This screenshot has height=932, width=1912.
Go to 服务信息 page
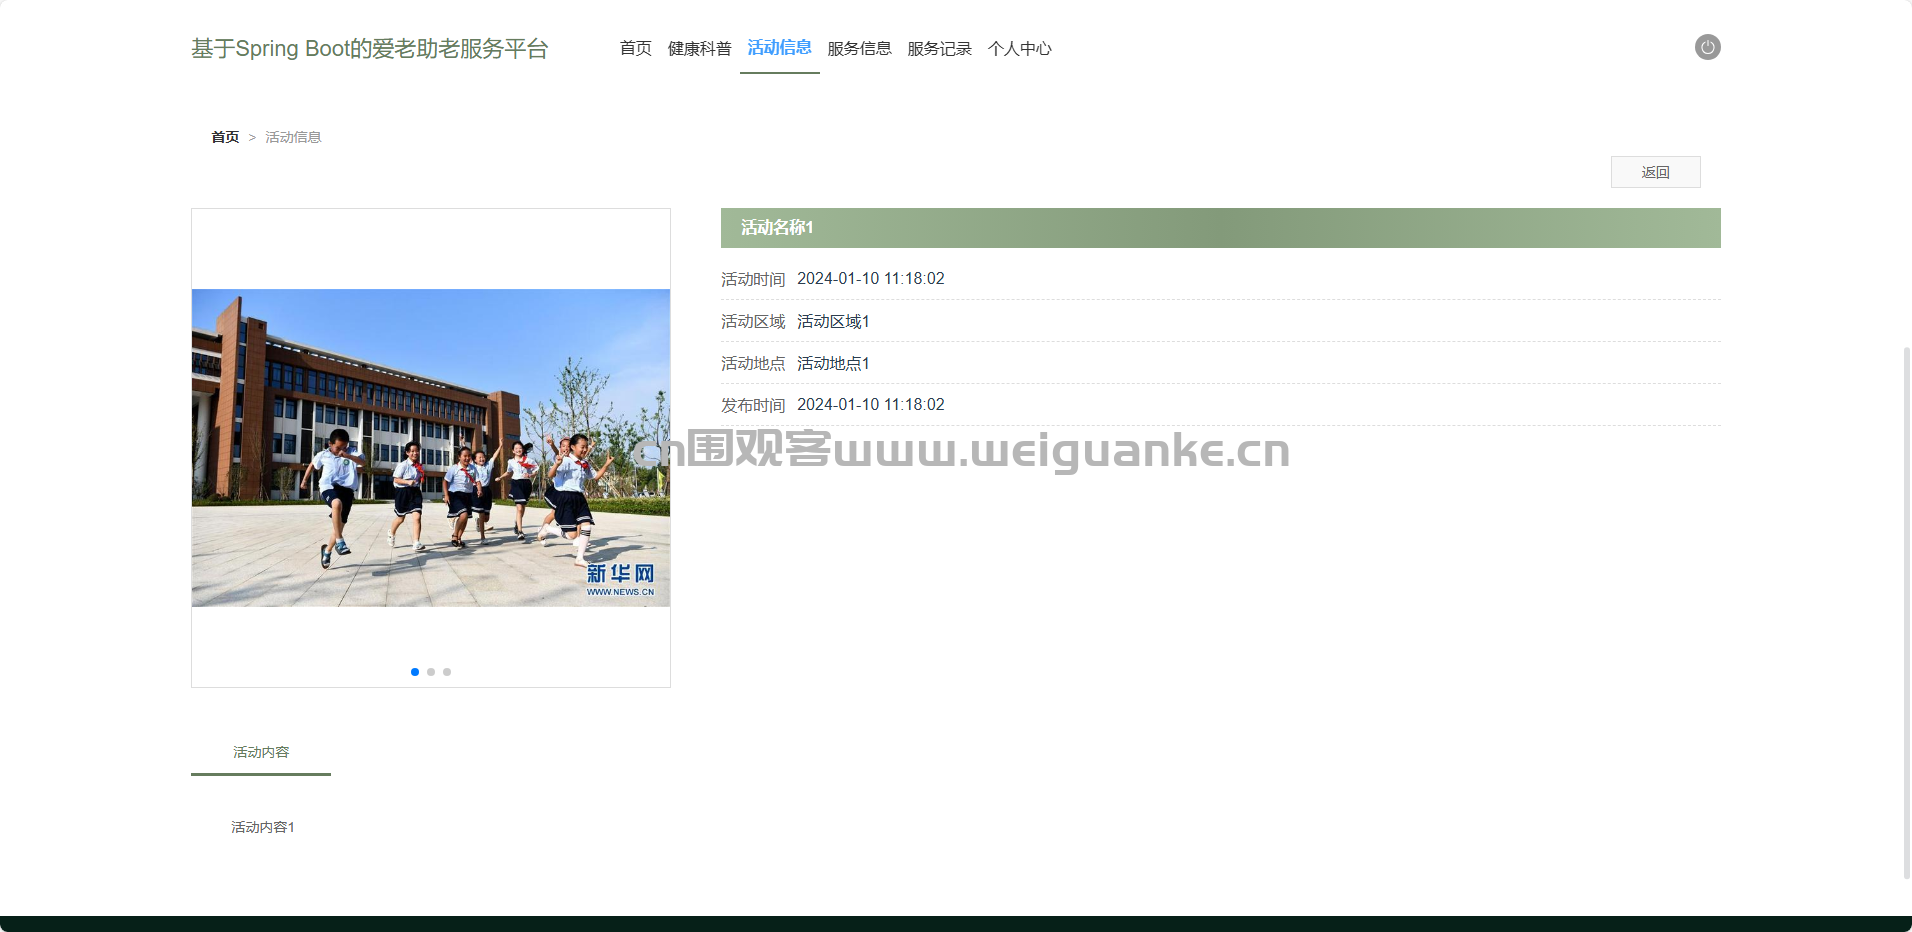(x=859, y=48)
